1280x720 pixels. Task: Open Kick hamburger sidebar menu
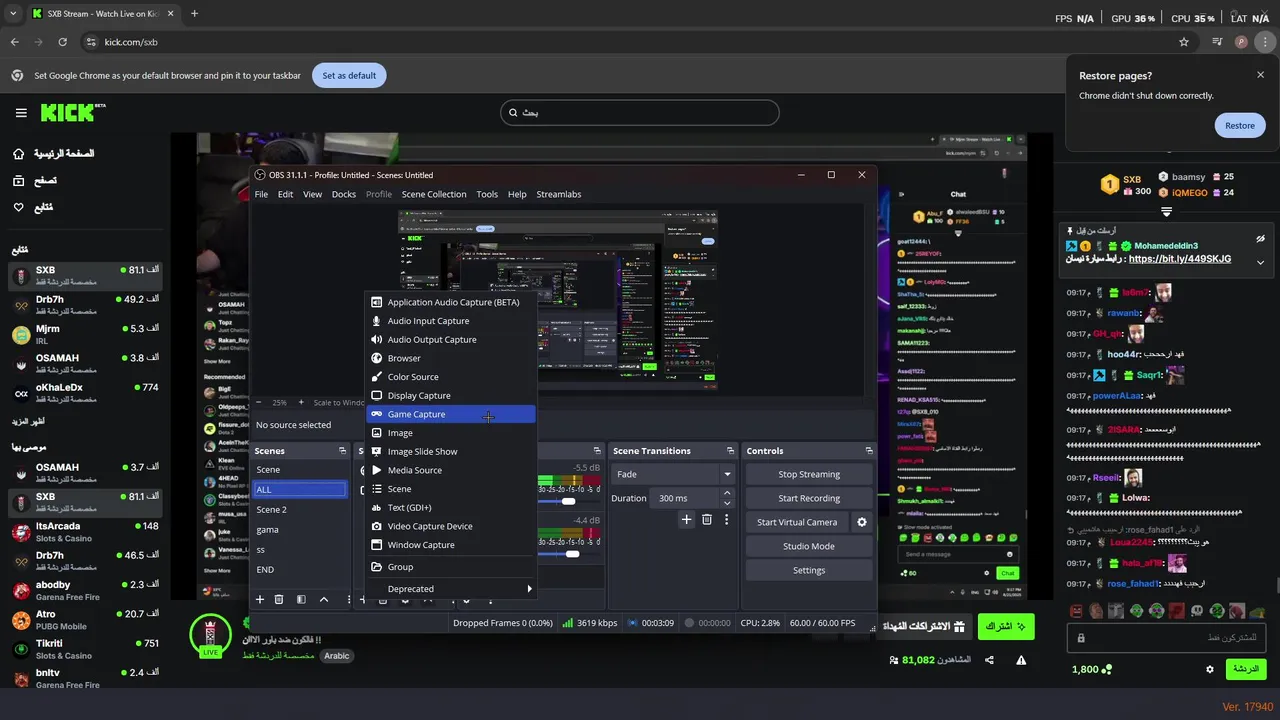21,113
